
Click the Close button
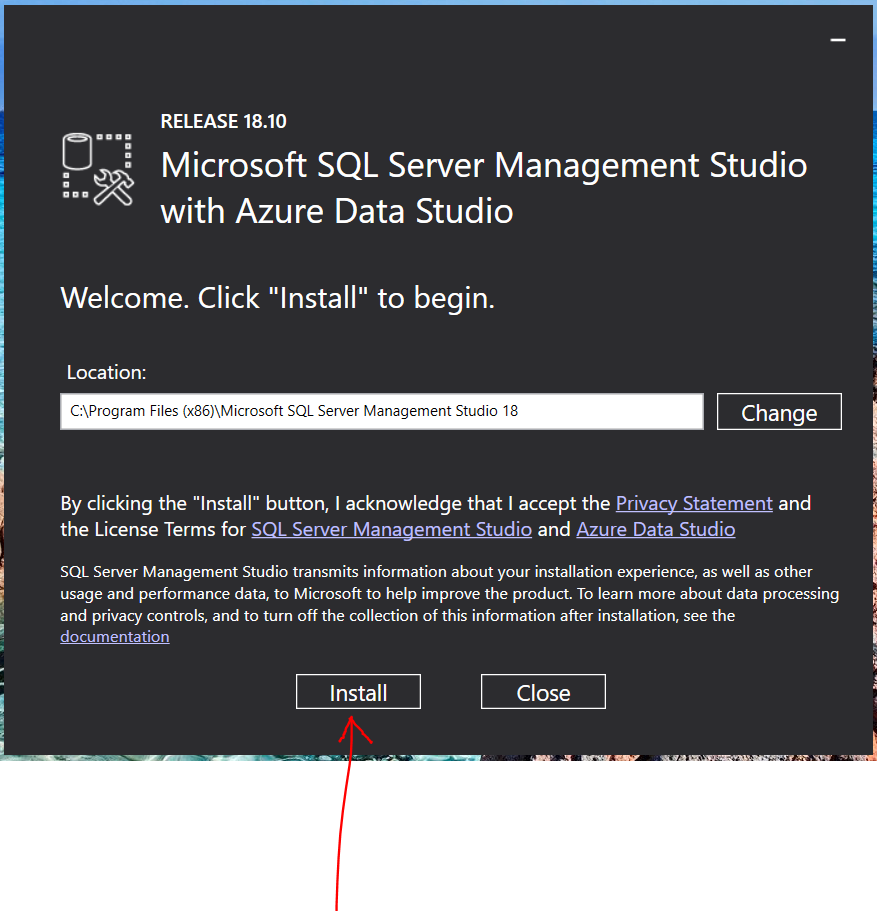(543, 691)
